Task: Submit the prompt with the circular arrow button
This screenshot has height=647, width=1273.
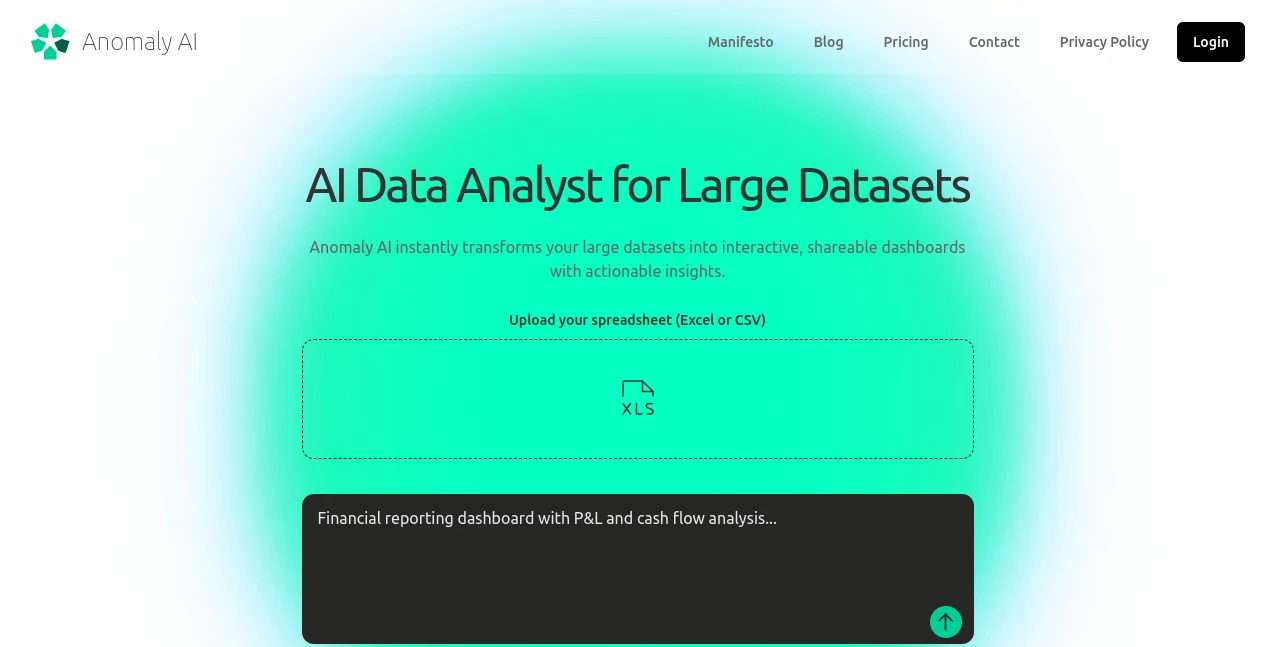Action: pyautogui.click(x=945, y=621)
